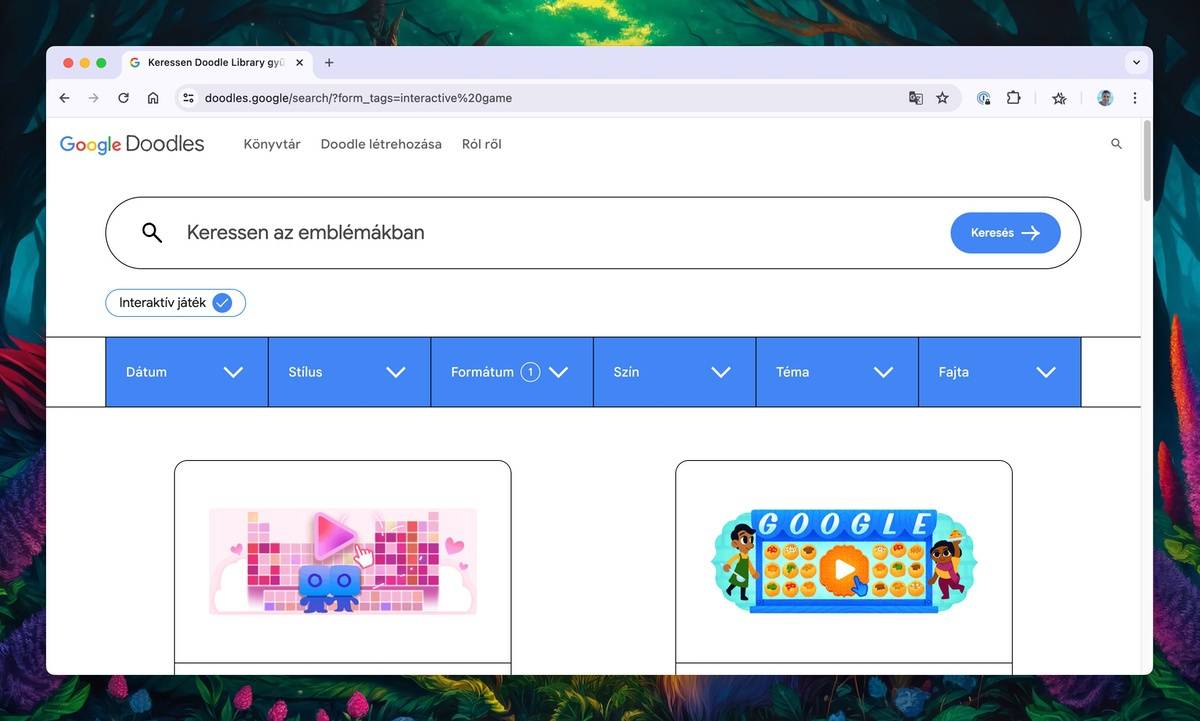Remove the Interaktív játék filter chip
Image resolution: width=1200 pixels, height=721 pixels.
[x=175, y=303]
